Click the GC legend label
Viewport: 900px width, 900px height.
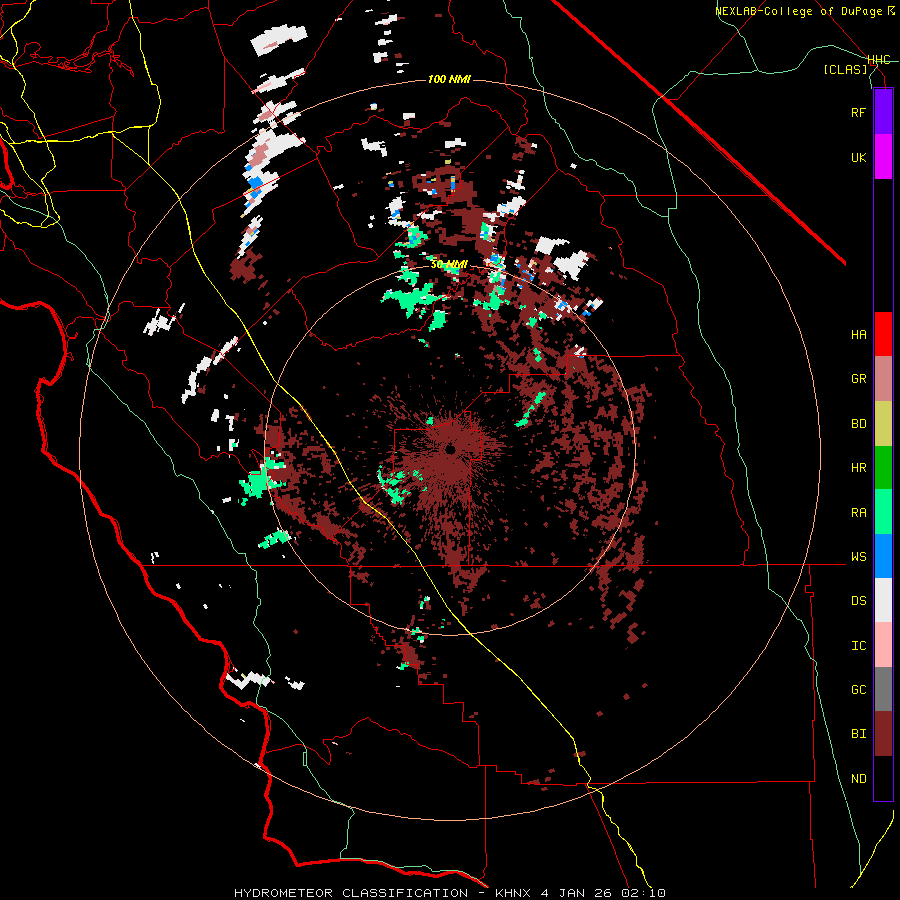coord(858,690)
